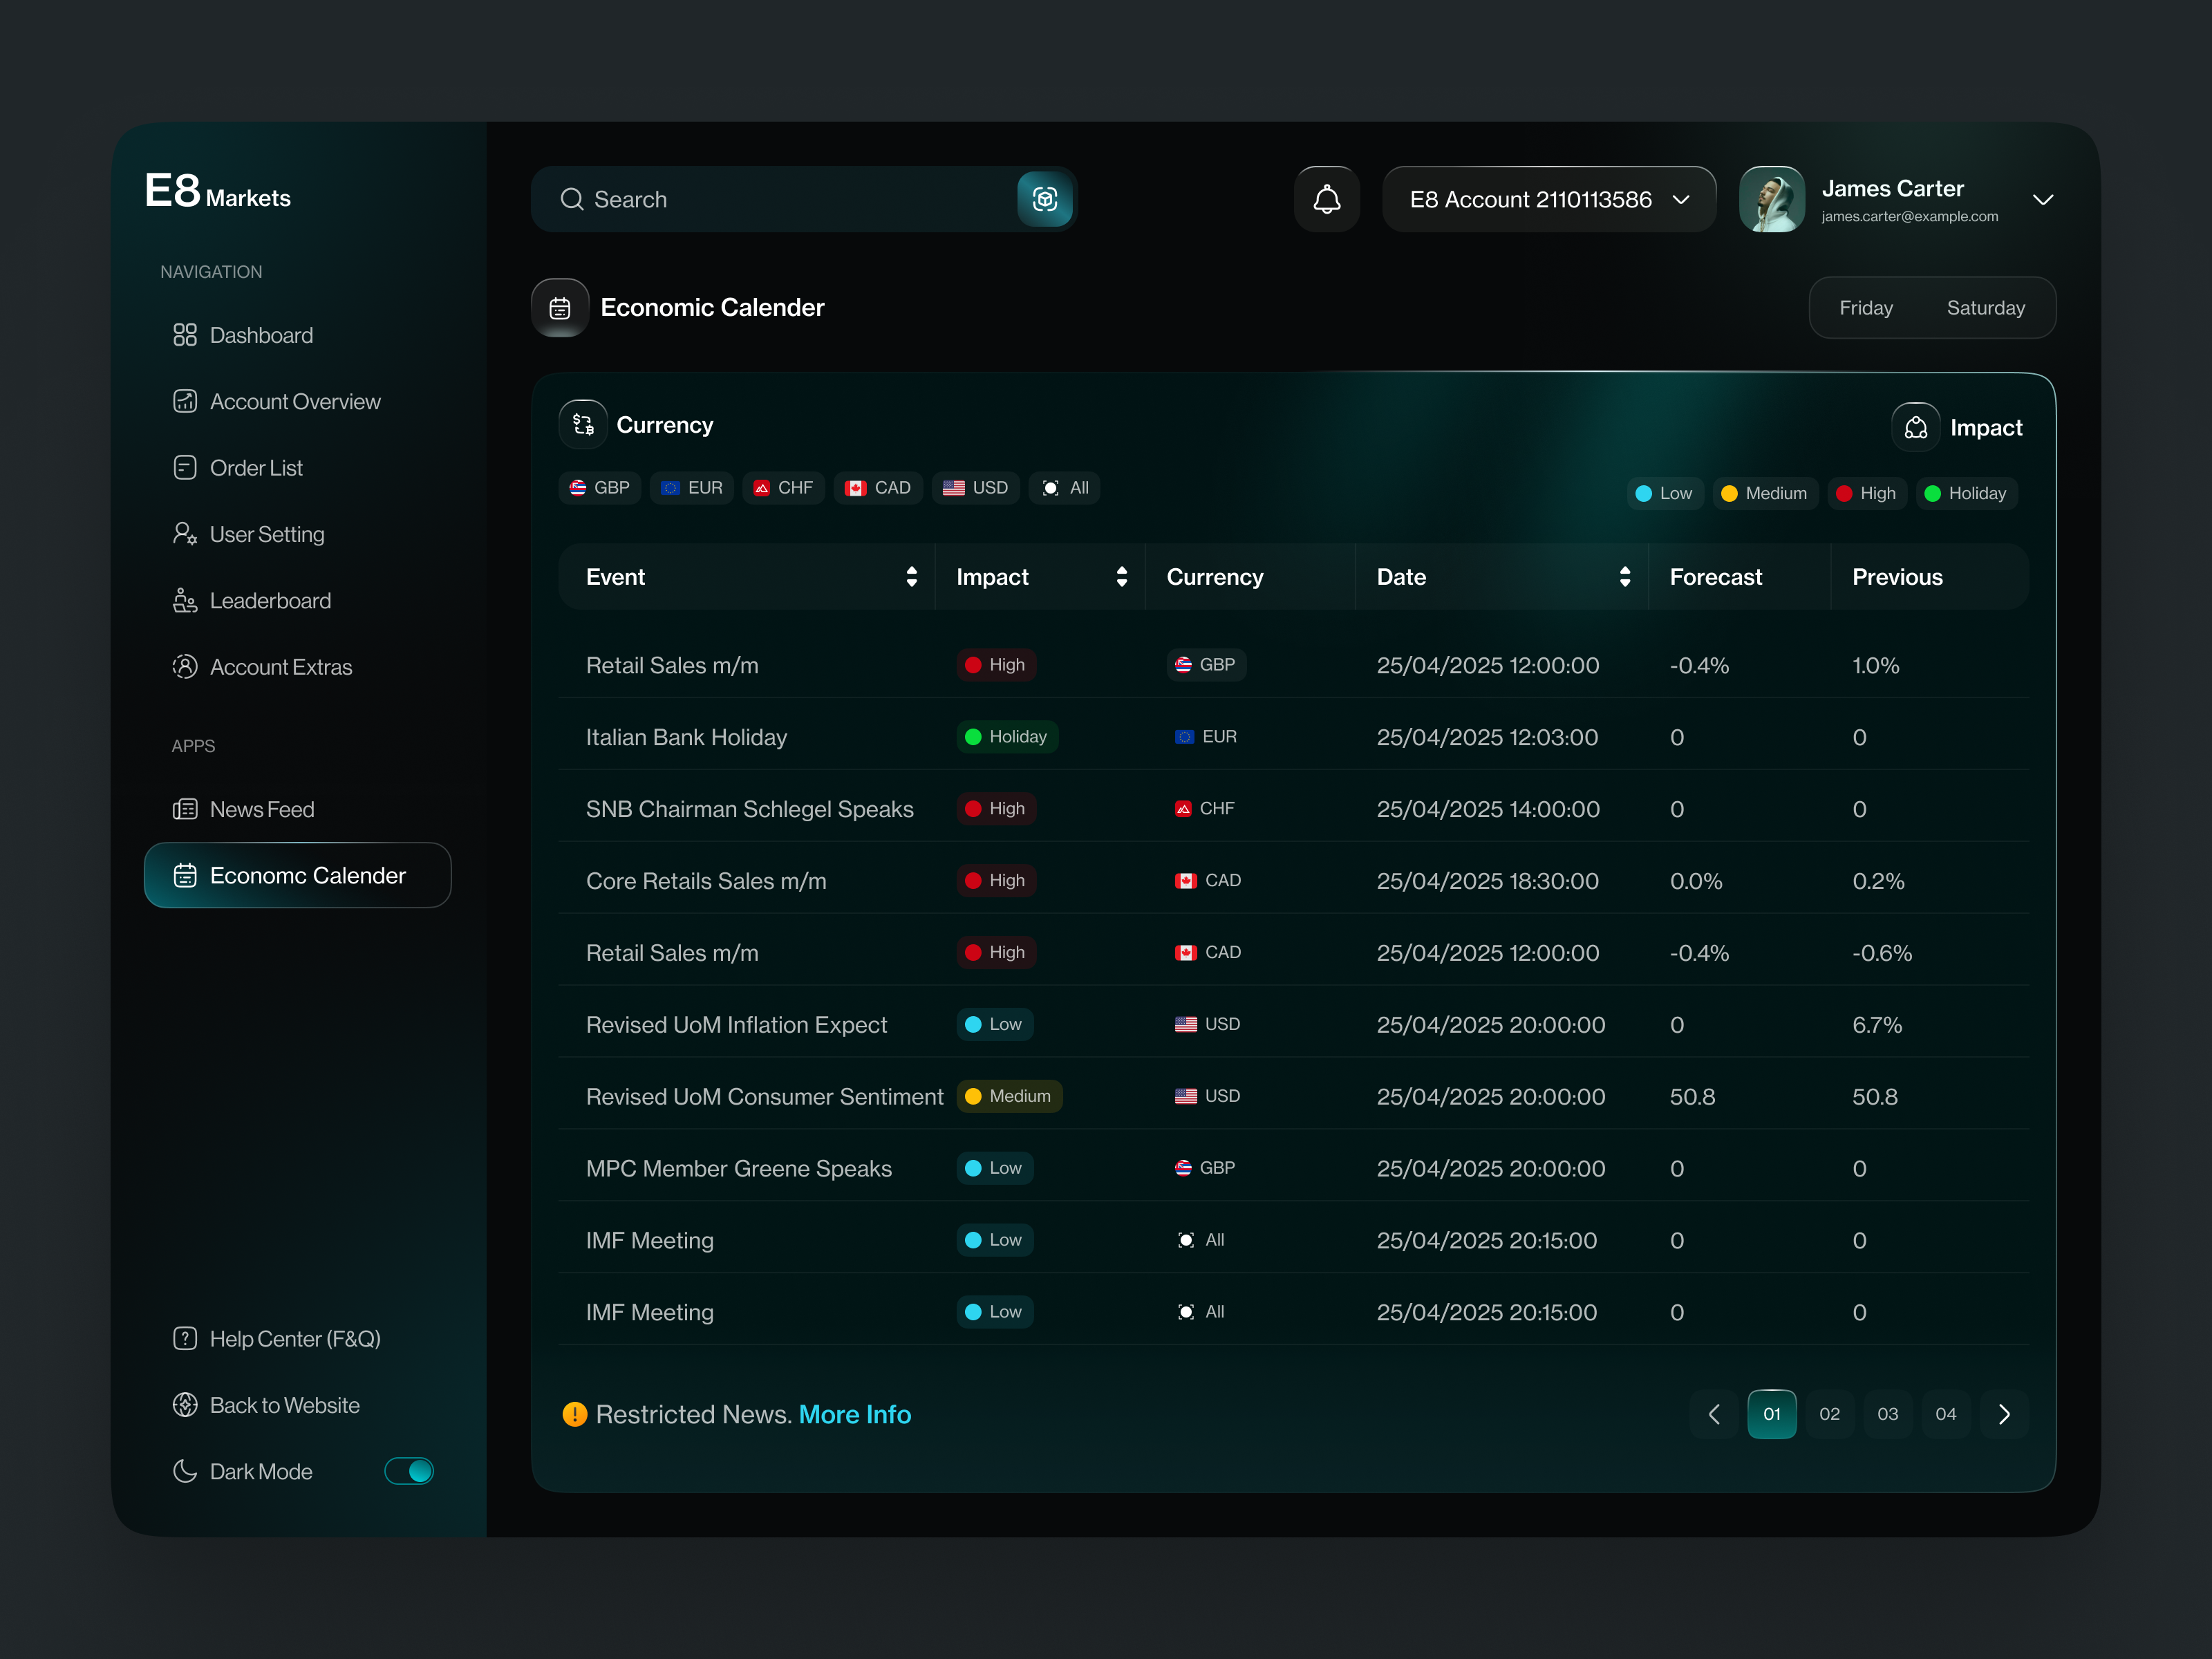Image resolution: width=2212 pixels, height=1659 pixels.
Task: Open Help Center (F&Q)
Action: tap(294, 1339)
